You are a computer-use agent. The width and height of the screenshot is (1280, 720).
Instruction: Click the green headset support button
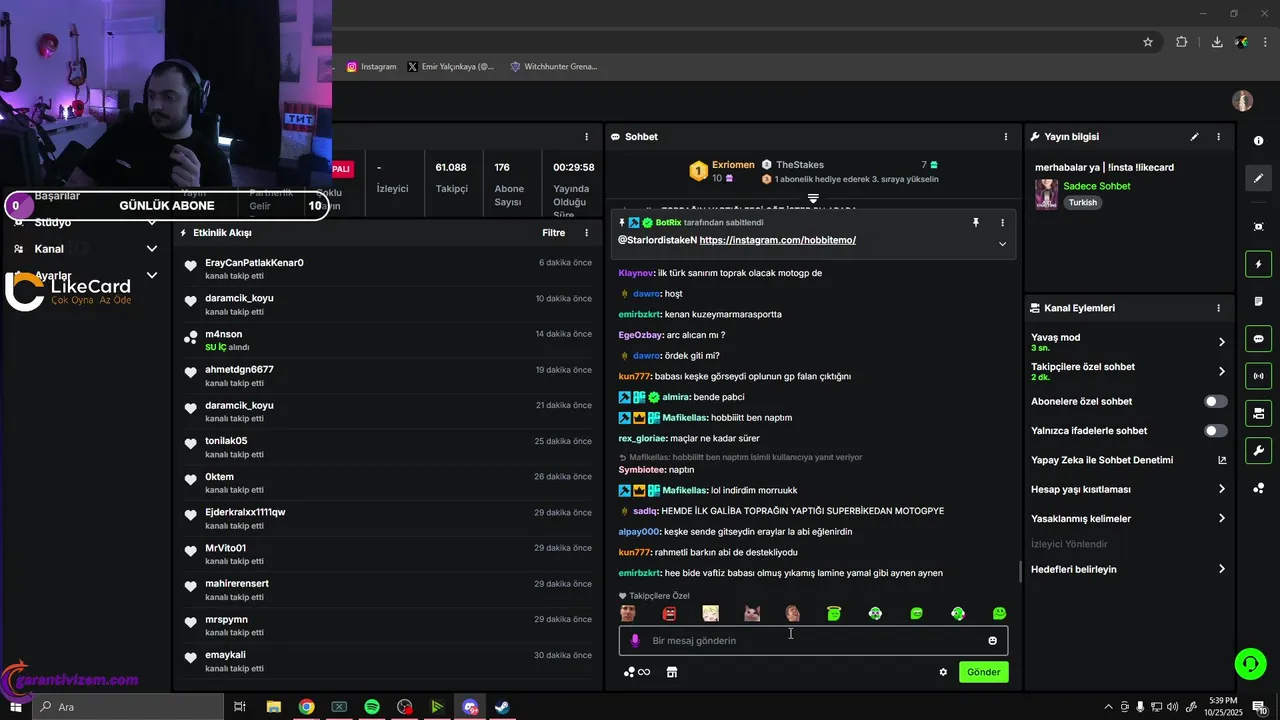(1249, 663)
